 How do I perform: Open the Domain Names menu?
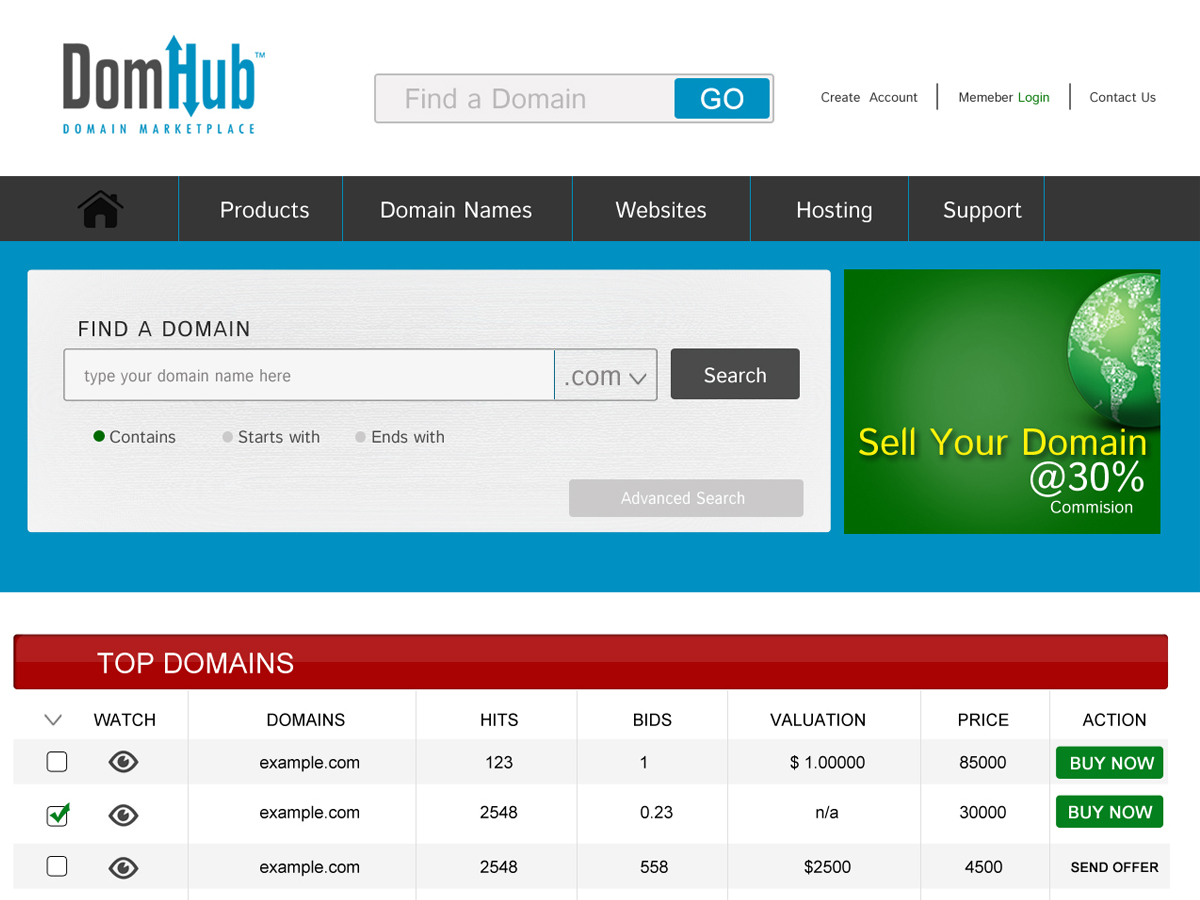(x=456, y=210)
